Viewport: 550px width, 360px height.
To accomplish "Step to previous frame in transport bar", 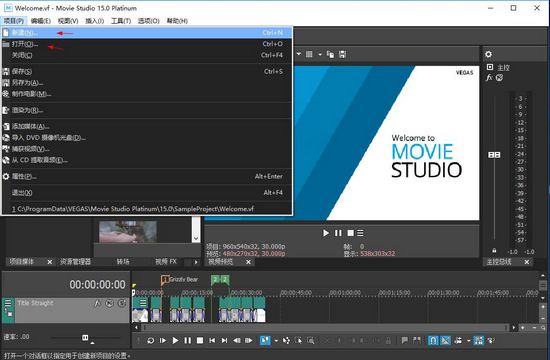I will pyautogui.click(x=237, y=340).
